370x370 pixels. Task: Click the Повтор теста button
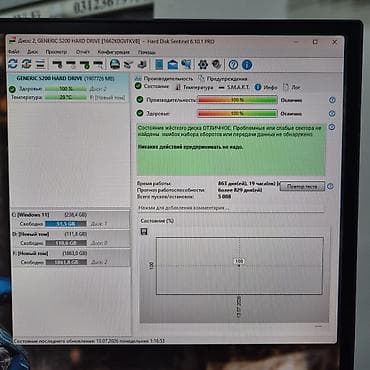tap(302, 187)
